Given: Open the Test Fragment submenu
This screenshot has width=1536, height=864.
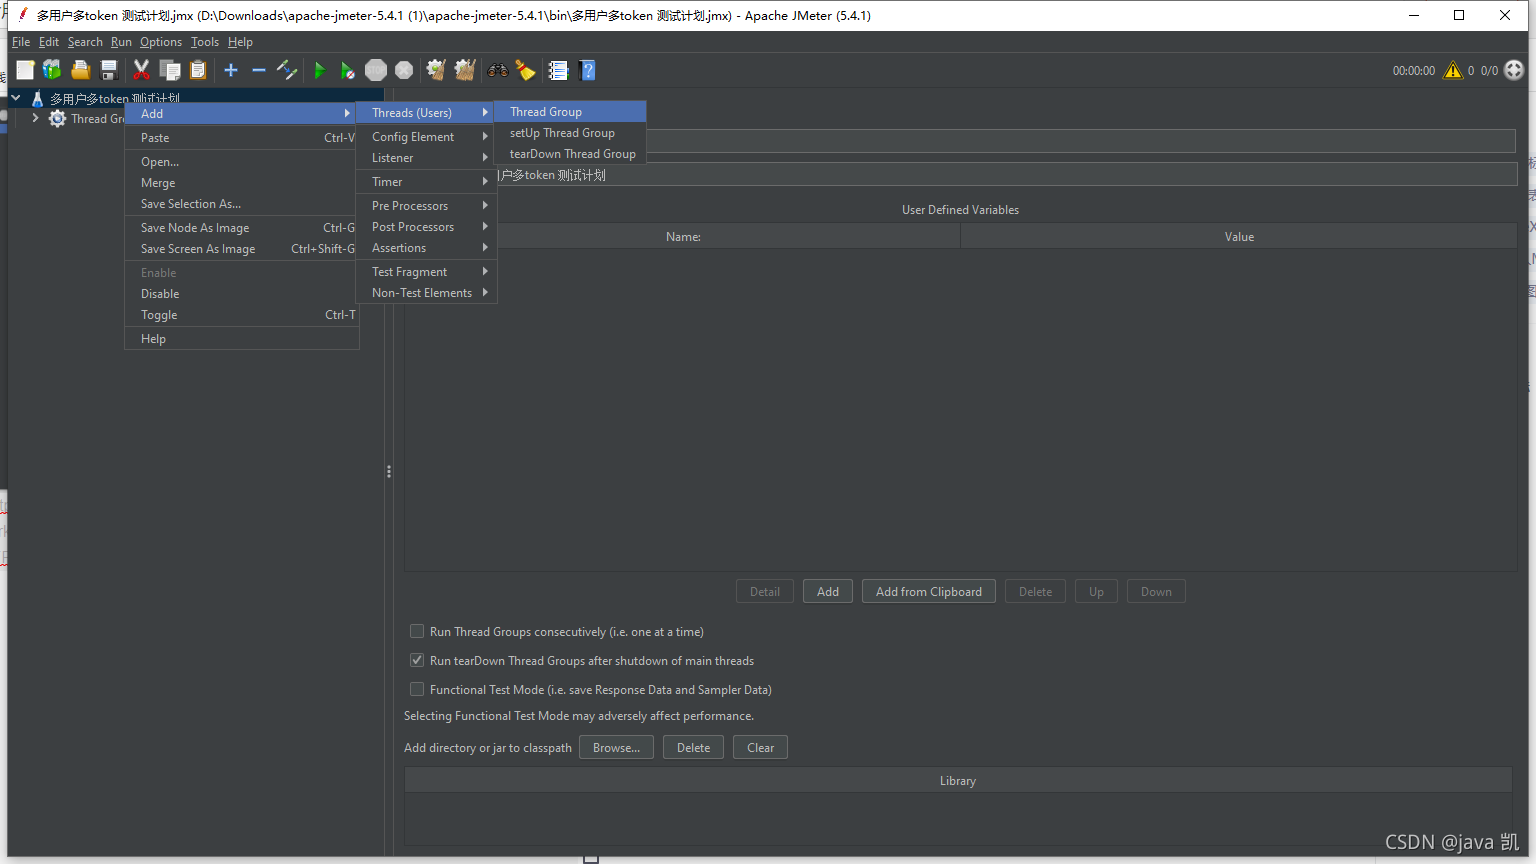Looking at the screenshot, I should [x=426, y=272].
